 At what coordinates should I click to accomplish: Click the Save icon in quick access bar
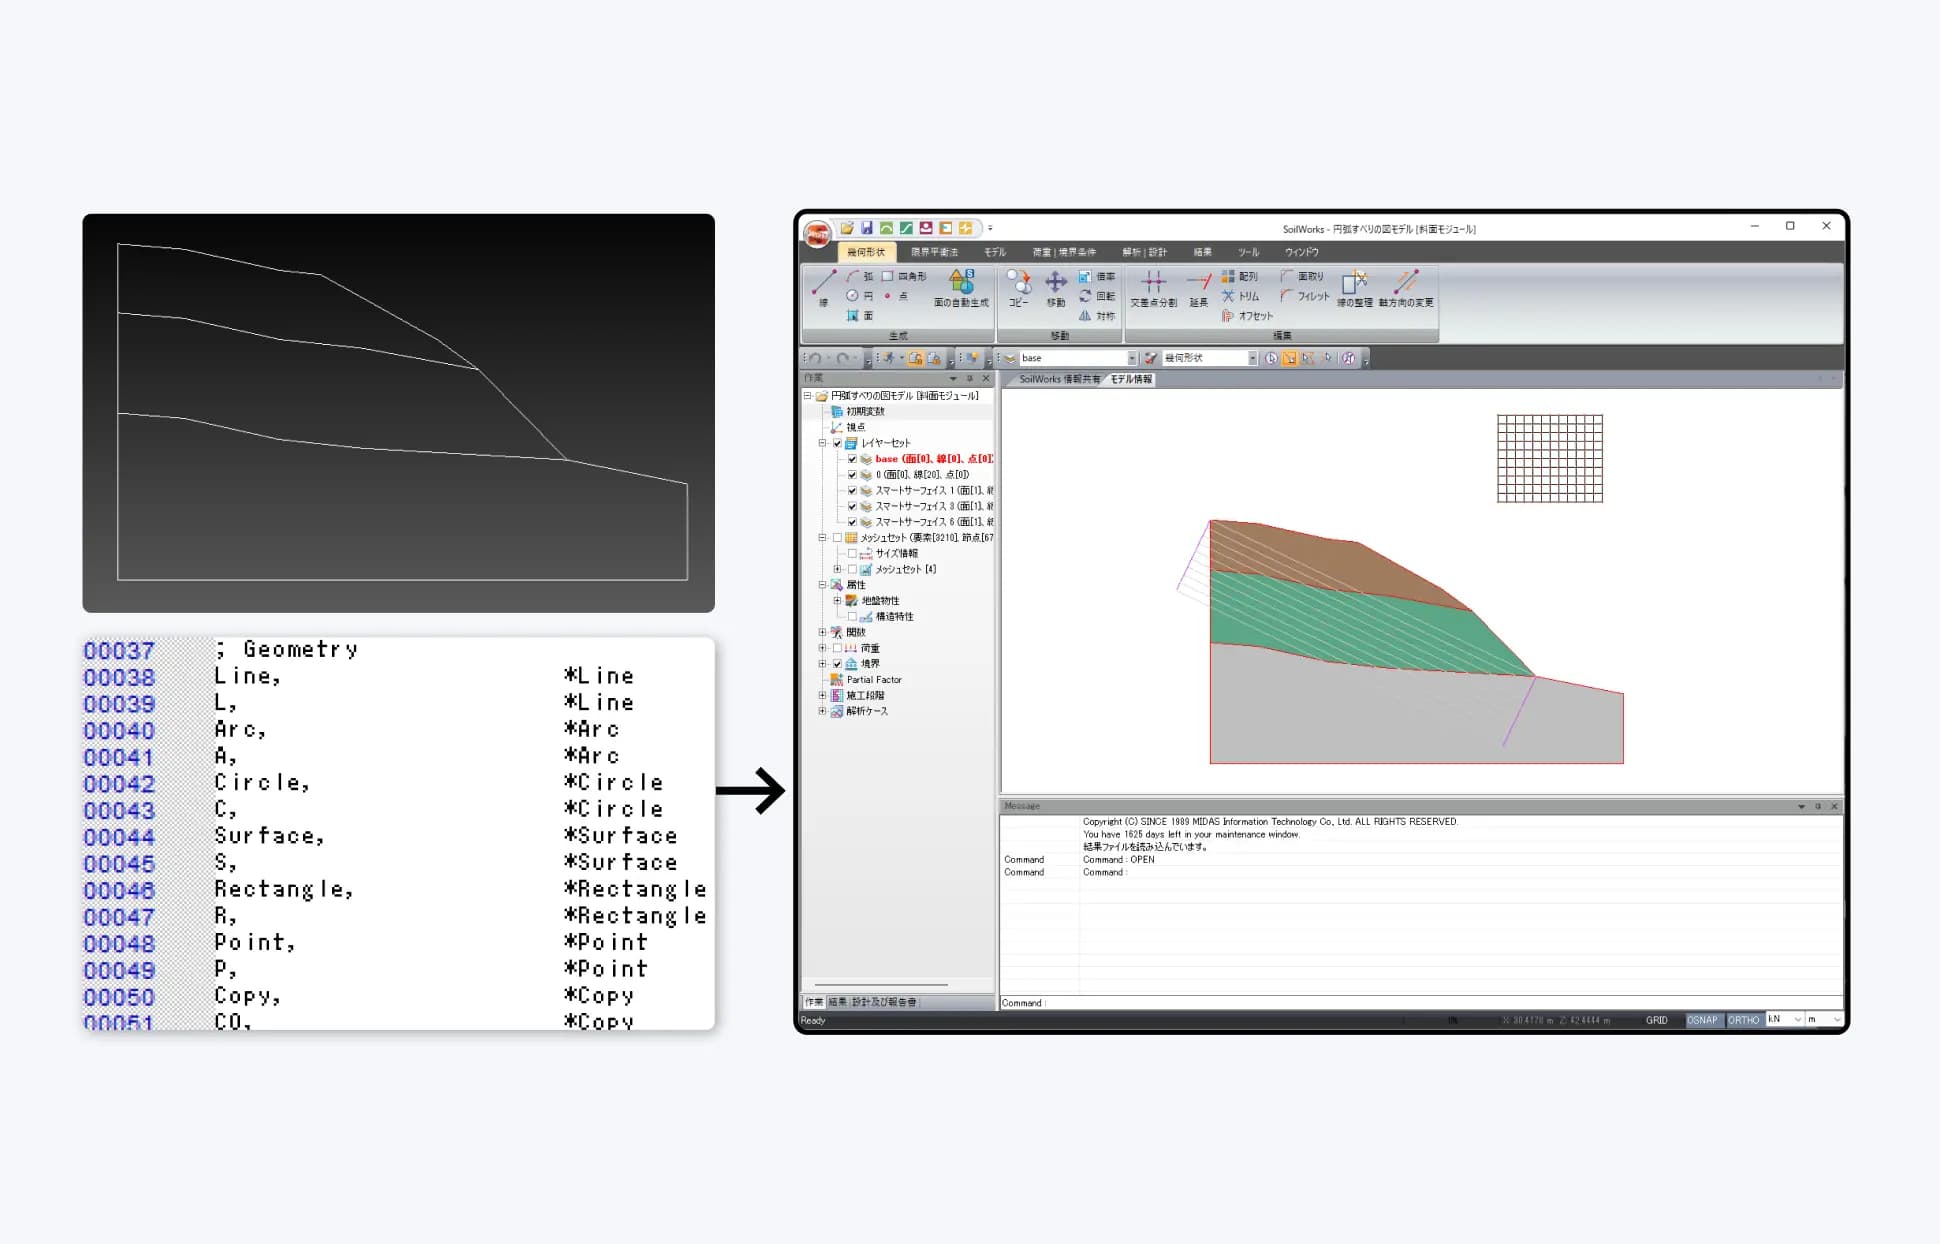[867, 228]
